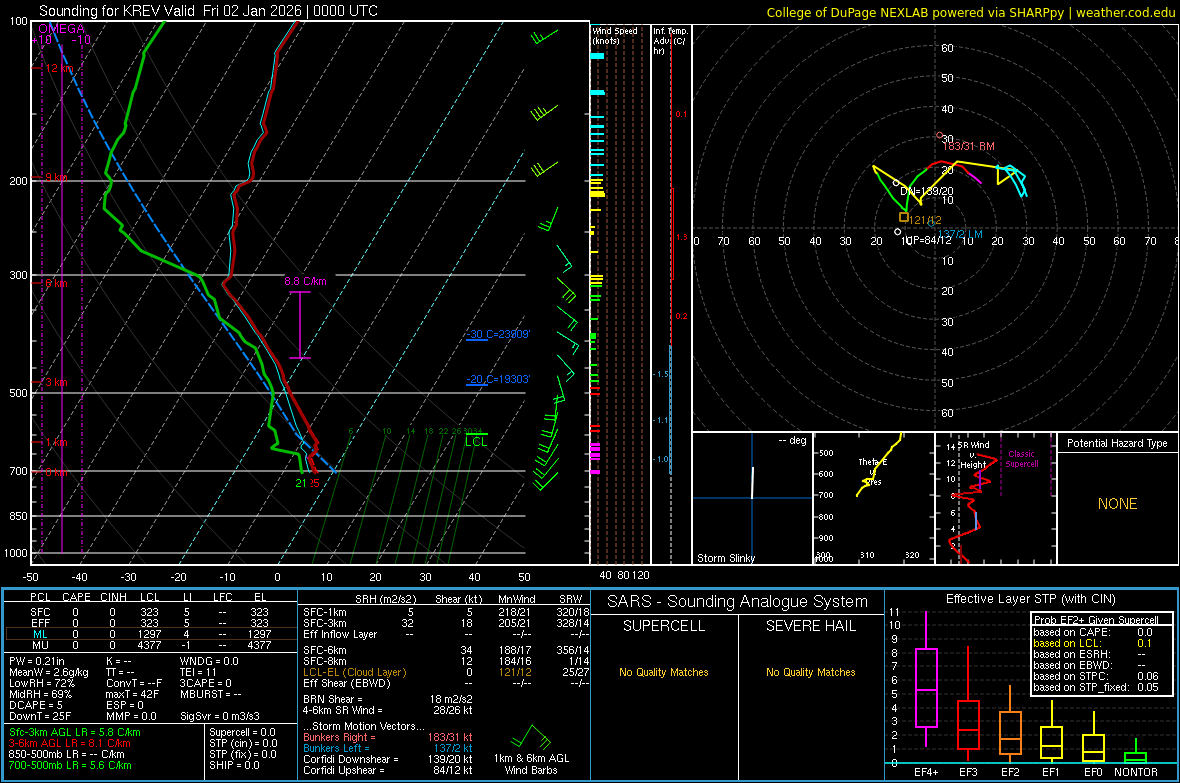Click the DN=139/20 hodograph label
This screenshot has width=1180, height=783.
pos(927,191)
